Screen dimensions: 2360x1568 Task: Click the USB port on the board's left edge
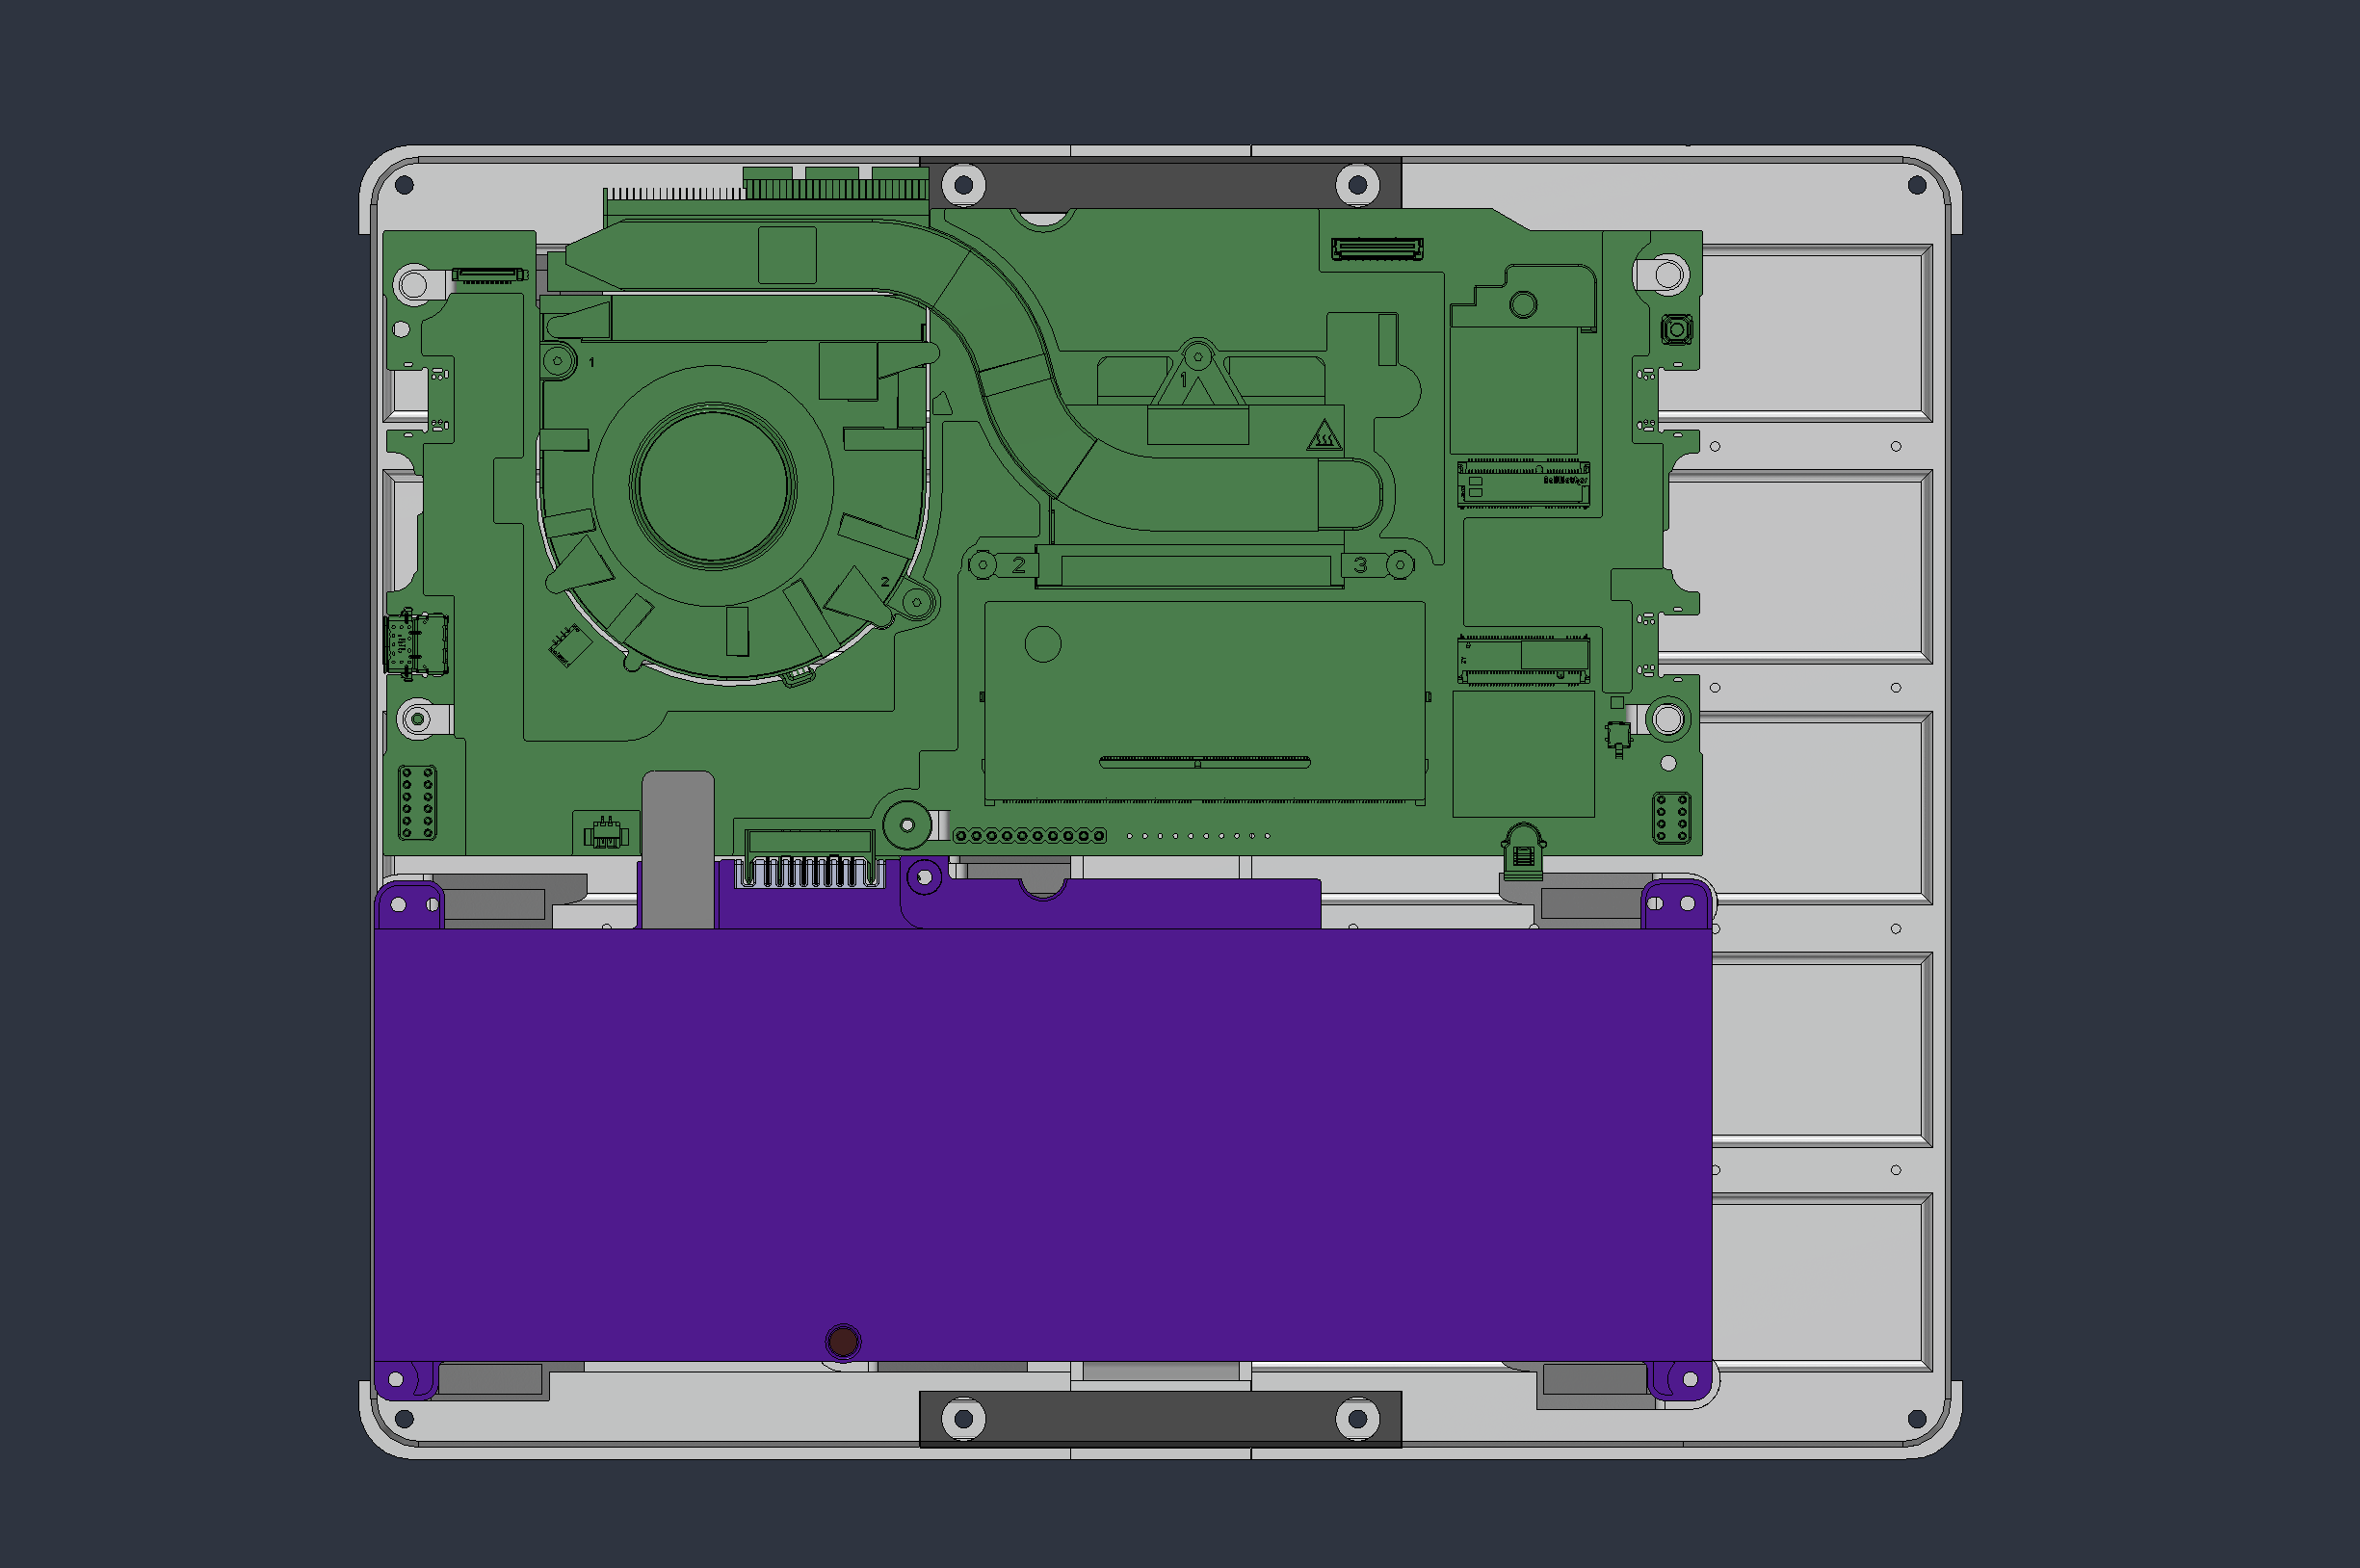click(416, 644)
